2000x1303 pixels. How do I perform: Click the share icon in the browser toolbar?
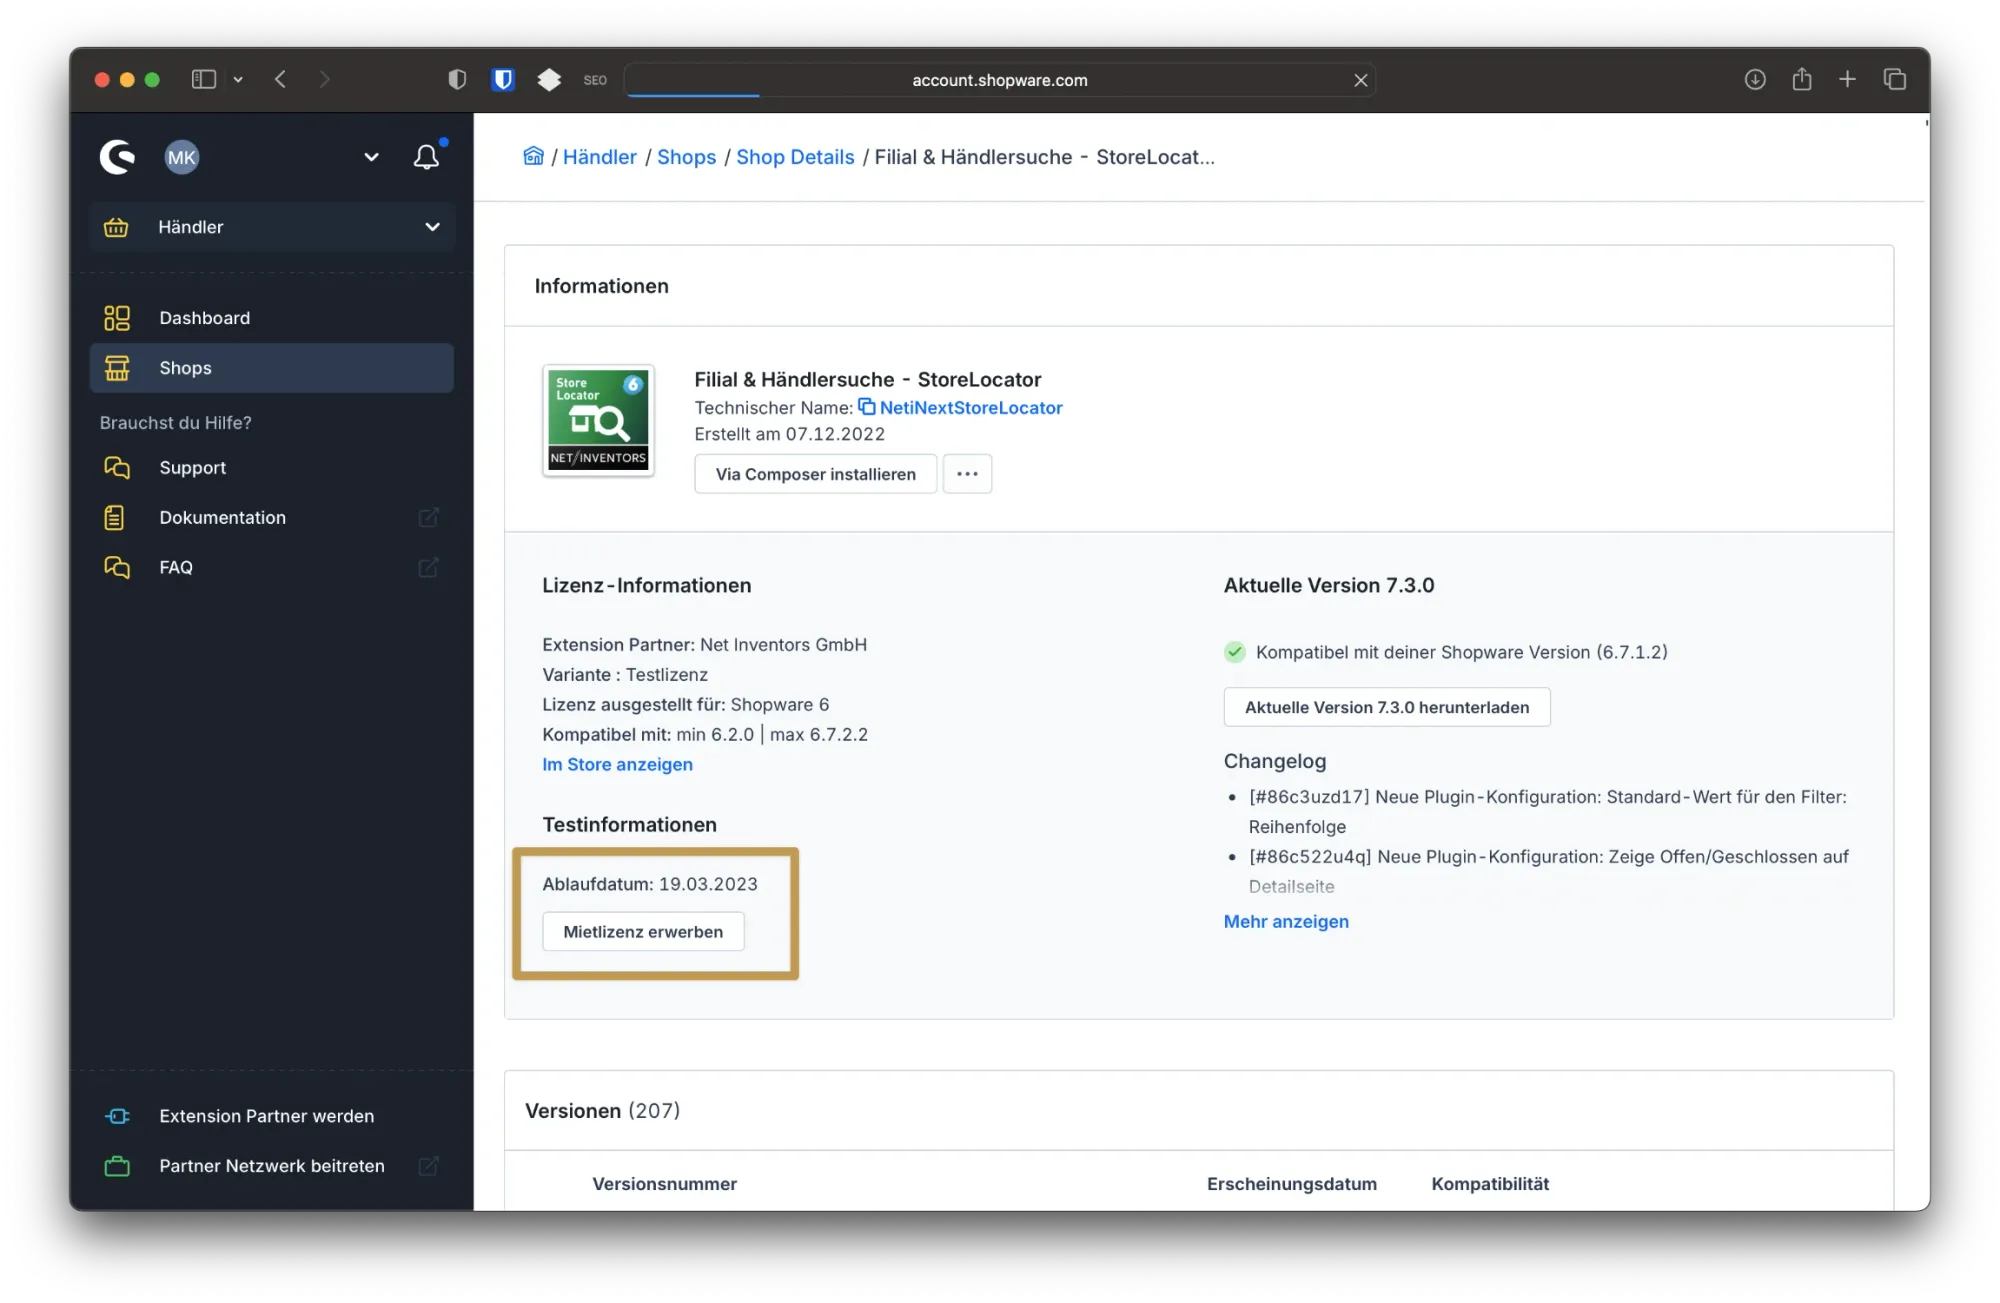click(1802, 79)
